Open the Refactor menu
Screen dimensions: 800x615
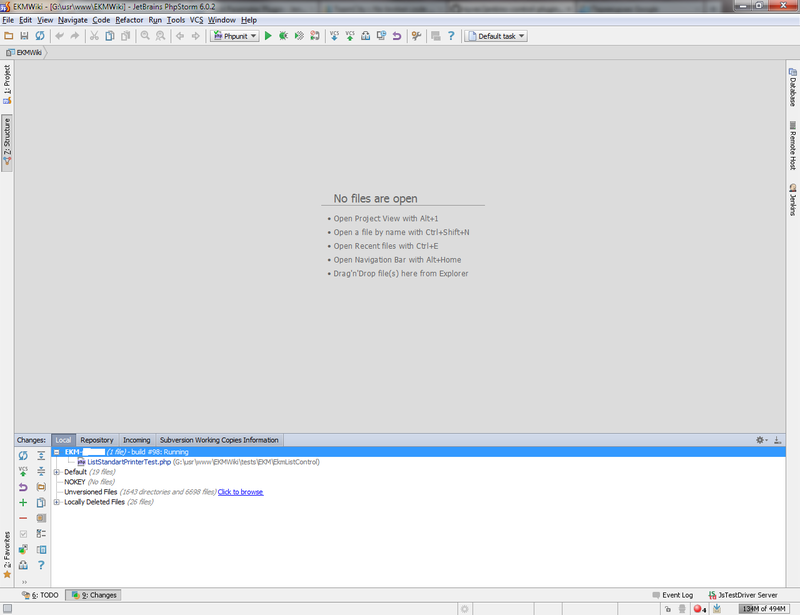pos(129,20)
